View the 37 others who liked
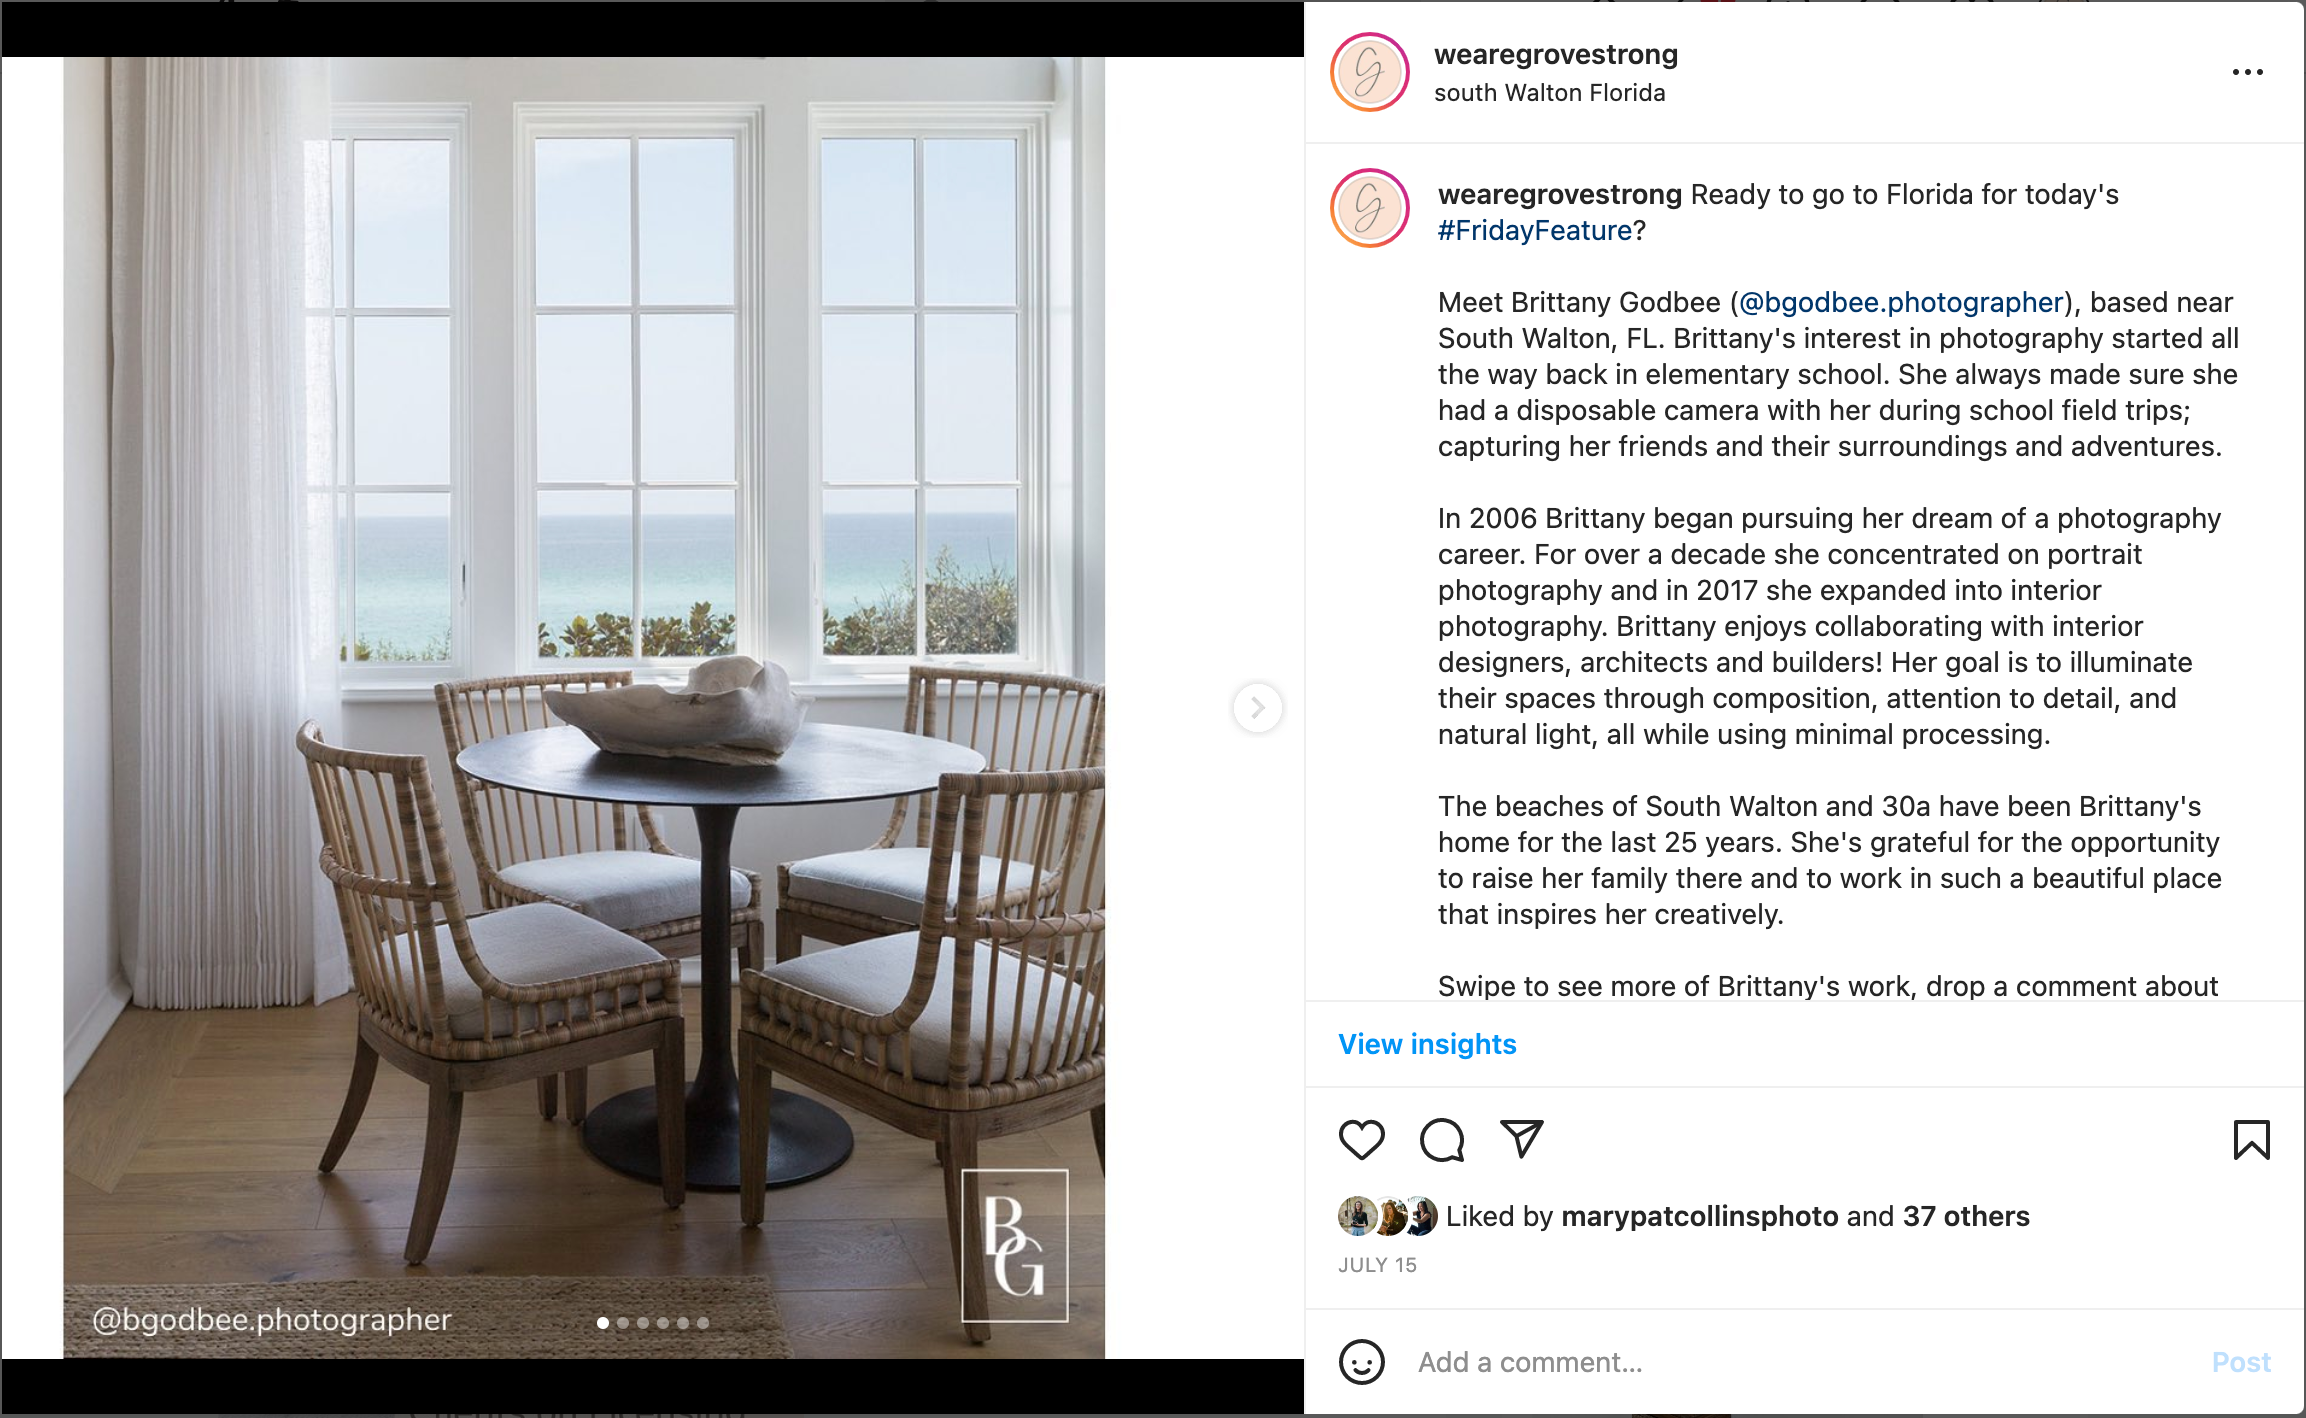The width and height of the screenshot is (2306, 1418). pyautogui.click(x=1966, y=1216)
